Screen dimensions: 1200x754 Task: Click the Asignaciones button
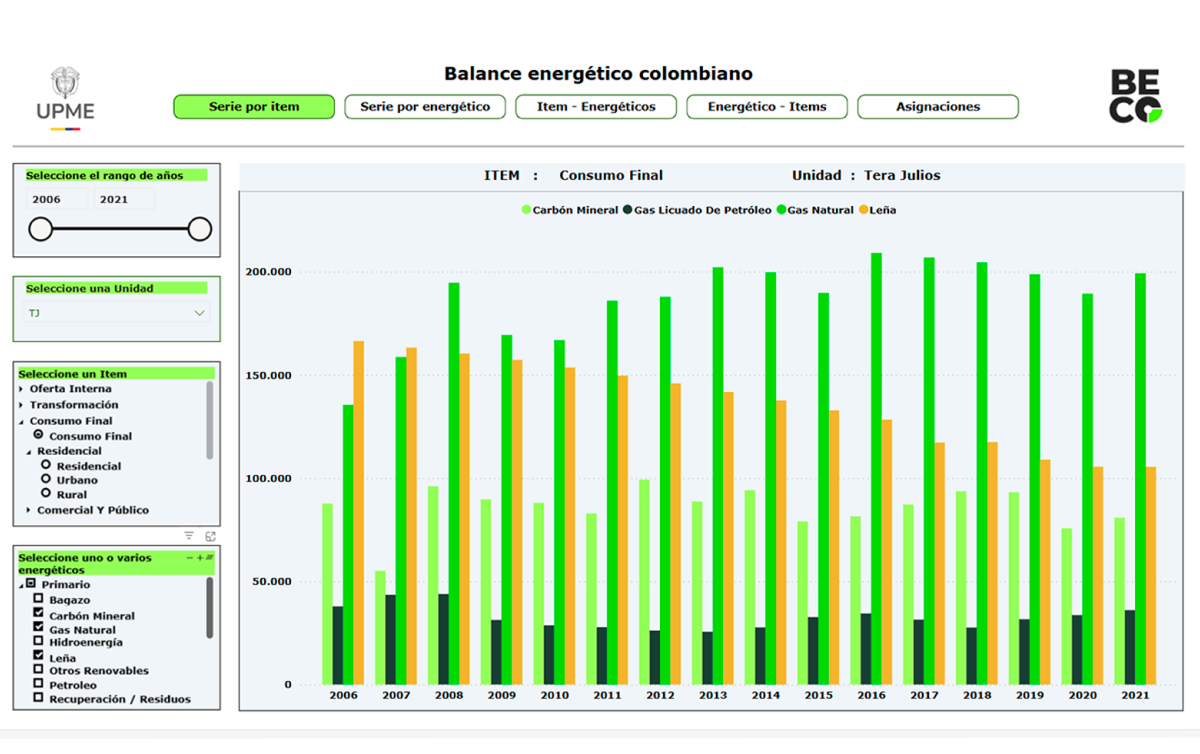pyautogui.click(x=938, y=107)
